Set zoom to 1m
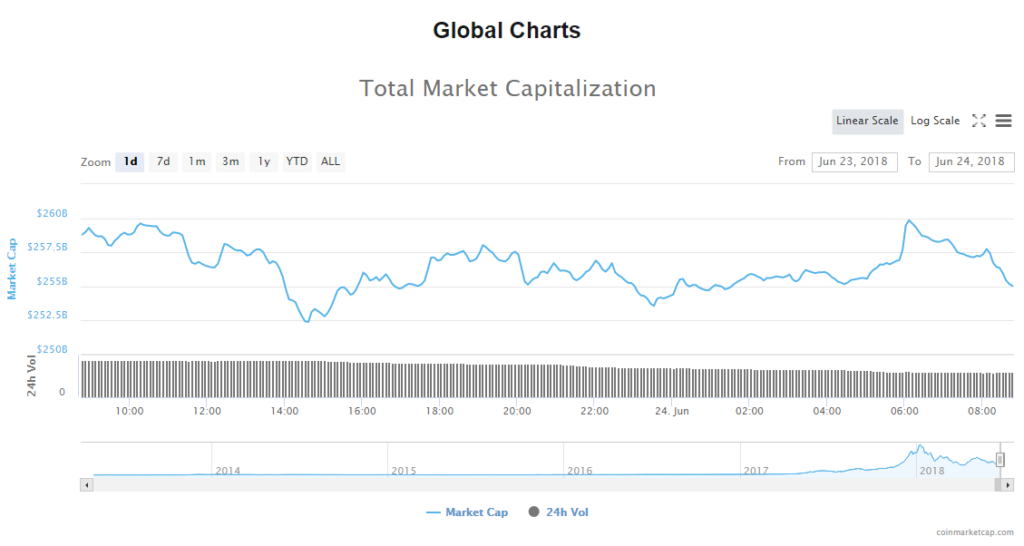1024x546 pixels. [x=197, y=162]
